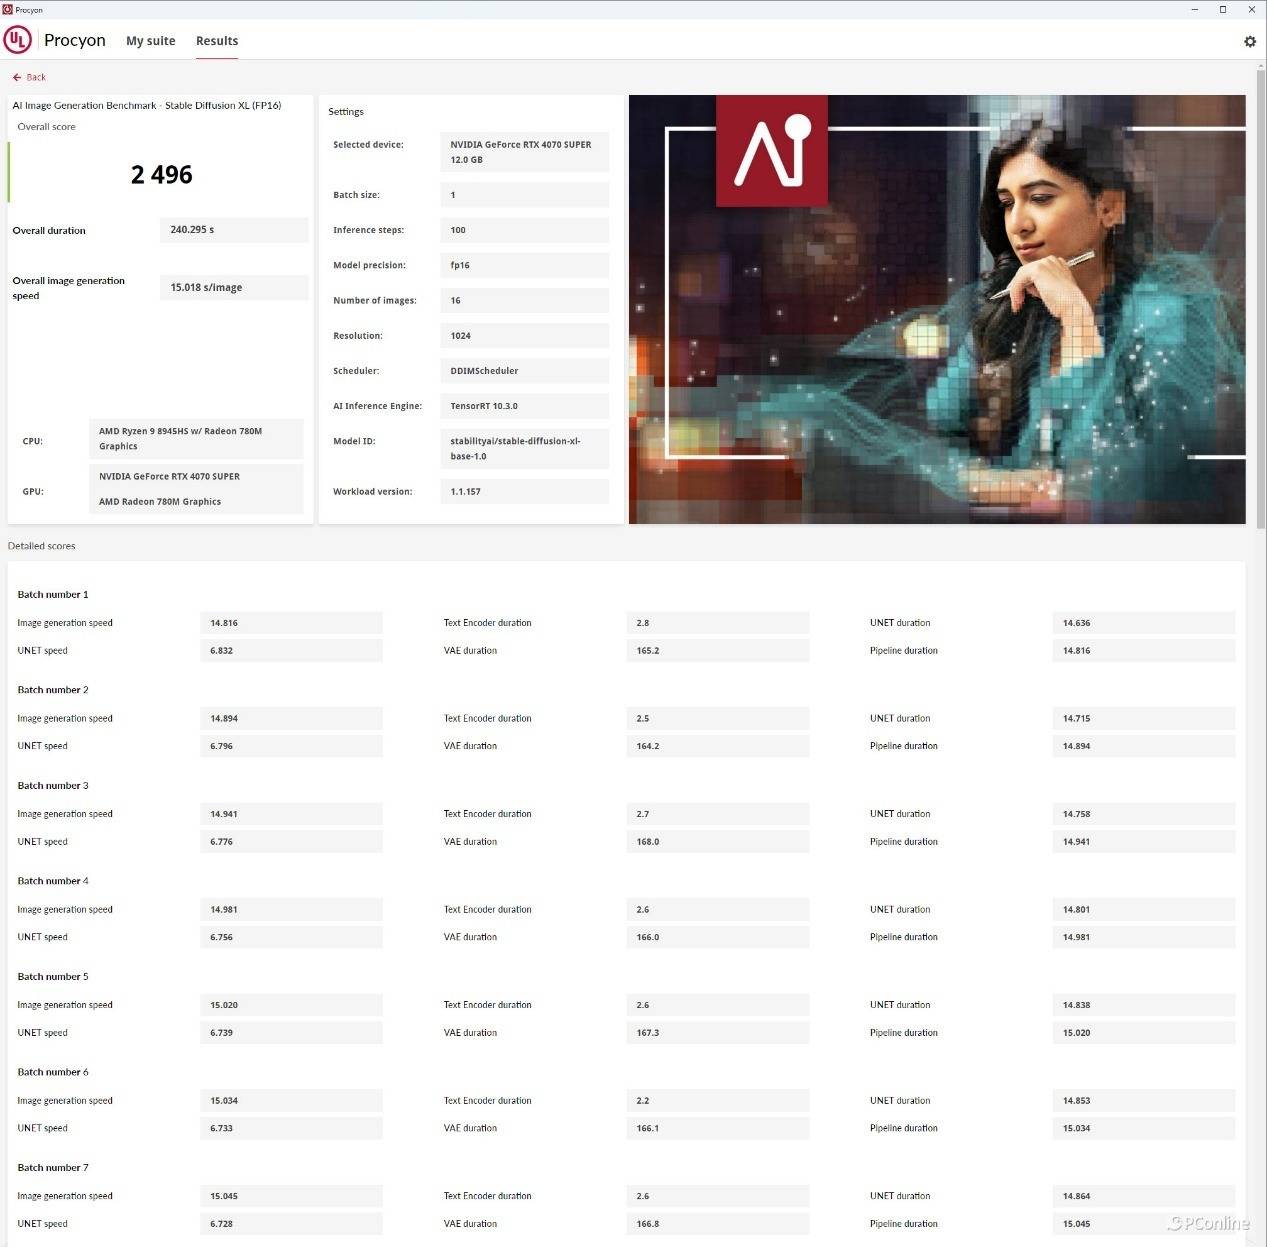This screenshot has height=1247, width=1267.
Task: Open settings with the gear icon
Action: point(1249,42)
